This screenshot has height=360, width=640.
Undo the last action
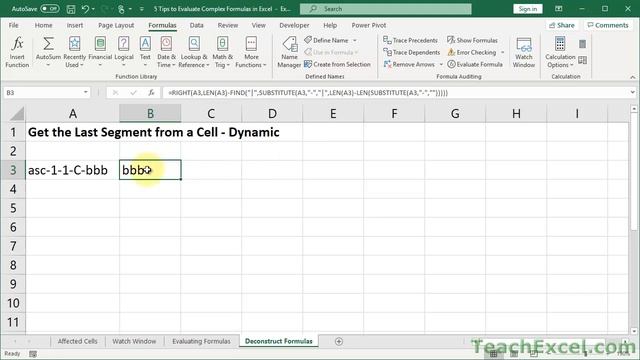point(85,9)
